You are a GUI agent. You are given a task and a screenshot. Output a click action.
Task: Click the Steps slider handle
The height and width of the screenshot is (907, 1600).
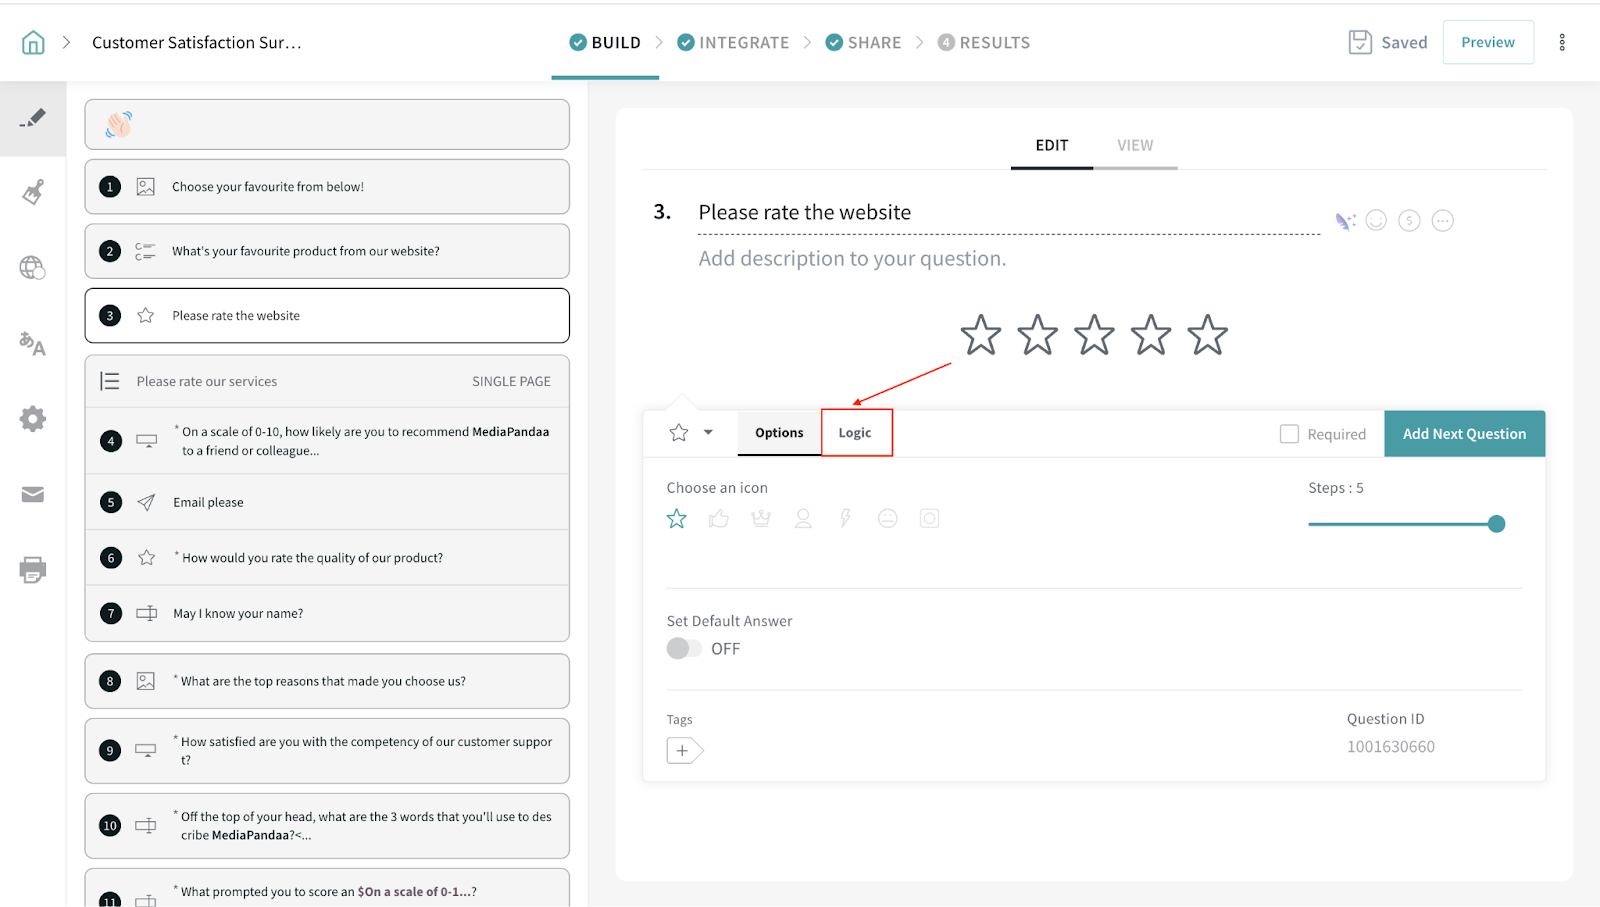1496,524
